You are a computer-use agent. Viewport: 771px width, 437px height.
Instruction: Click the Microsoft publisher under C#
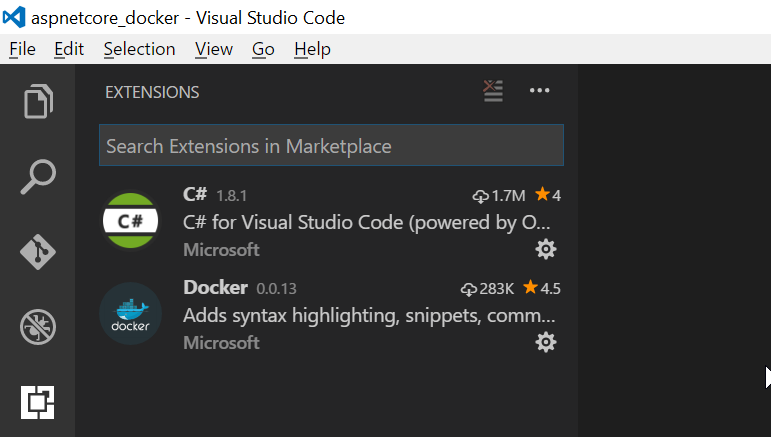(221, 250)
